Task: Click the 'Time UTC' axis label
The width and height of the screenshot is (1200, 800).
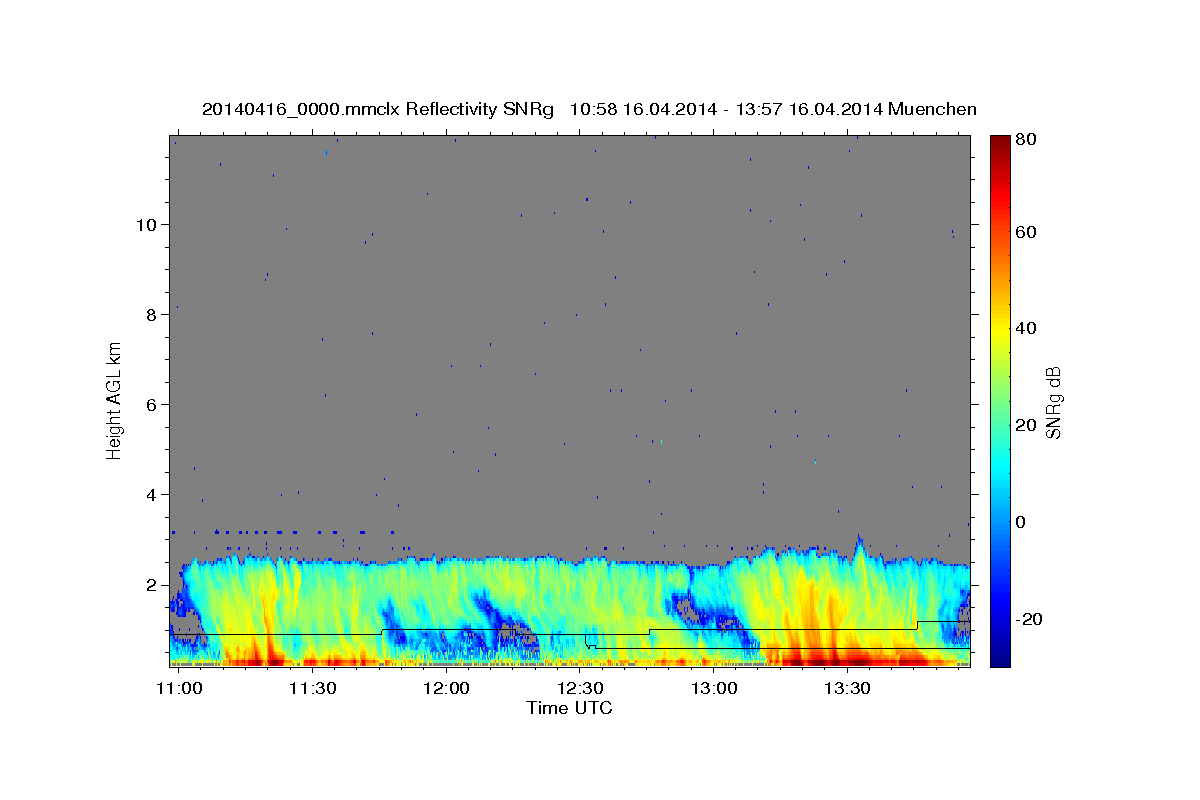Action: (569, 708)
